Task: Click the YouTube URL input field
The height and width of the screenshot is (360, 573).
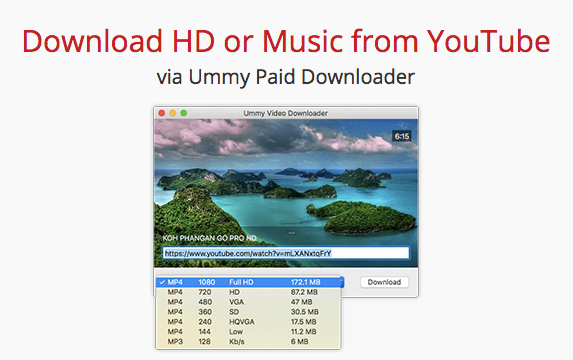Action: (286, 253)
